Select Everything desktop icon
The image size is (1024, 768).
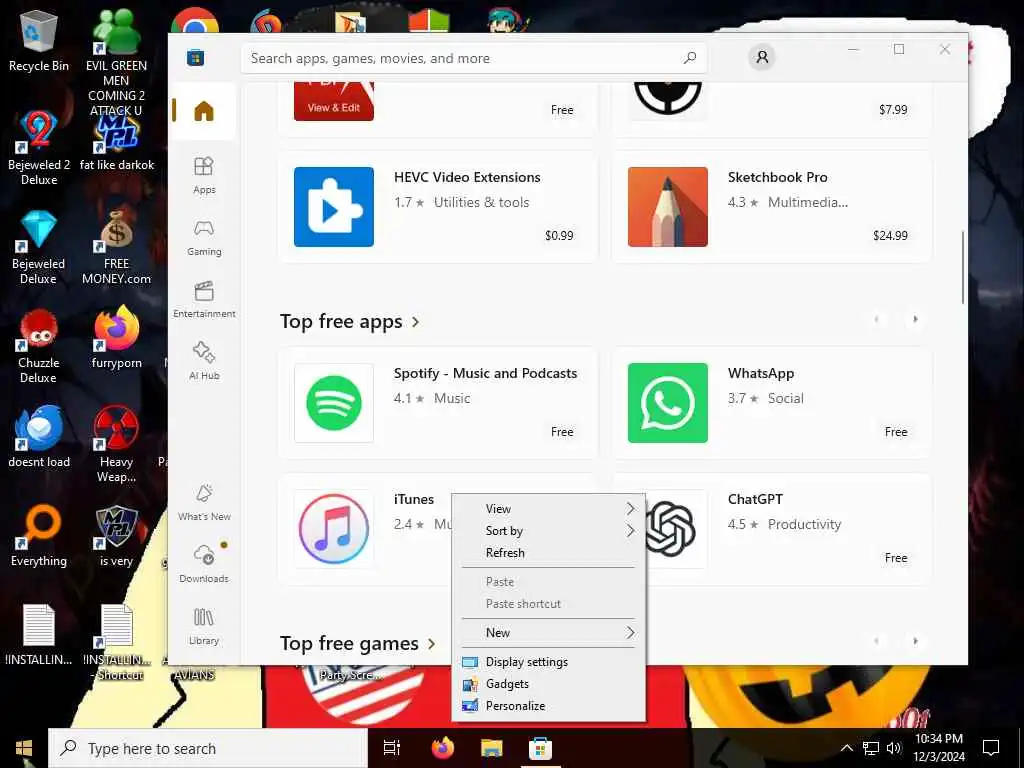click(x=39, y=536)
